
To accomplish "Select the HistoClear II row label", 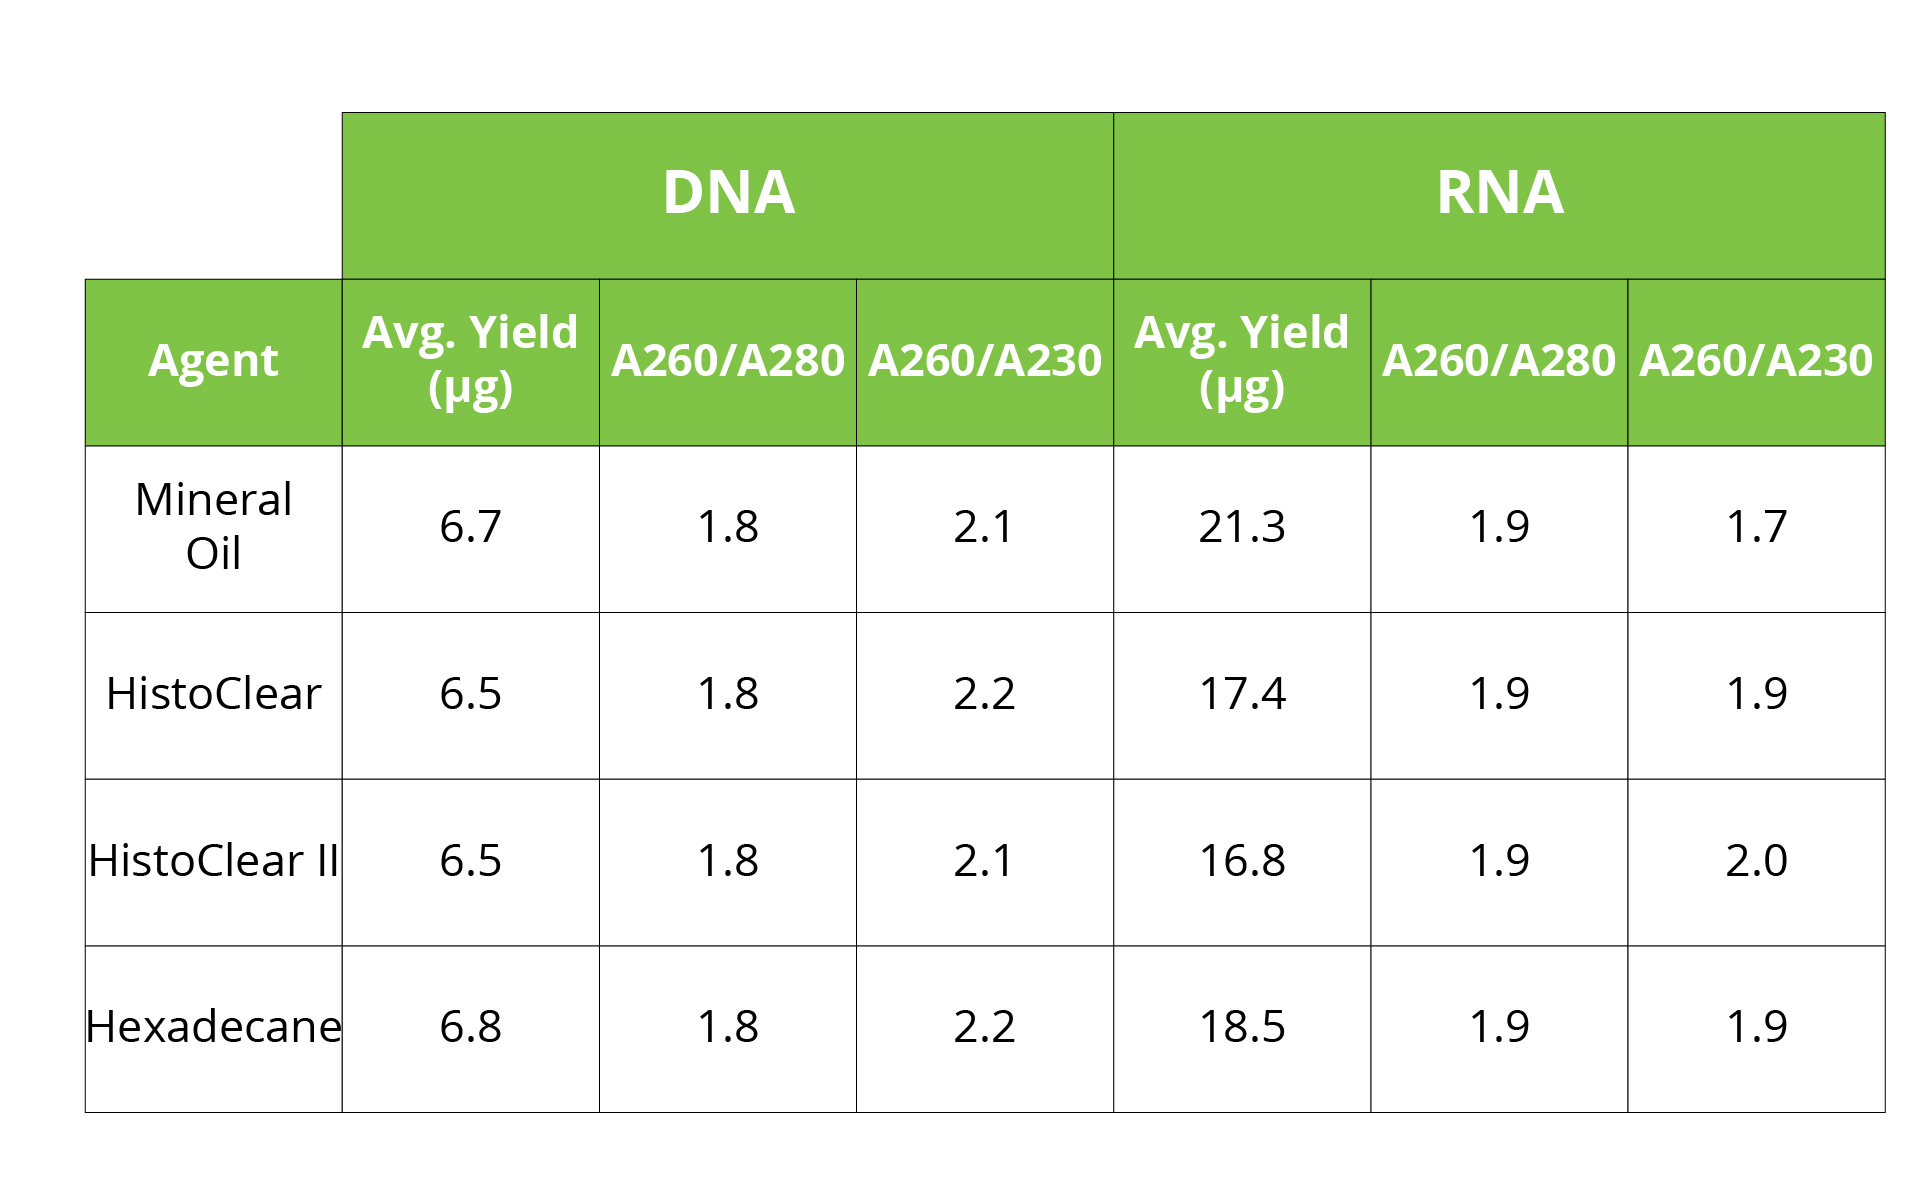I will point(213,861).
